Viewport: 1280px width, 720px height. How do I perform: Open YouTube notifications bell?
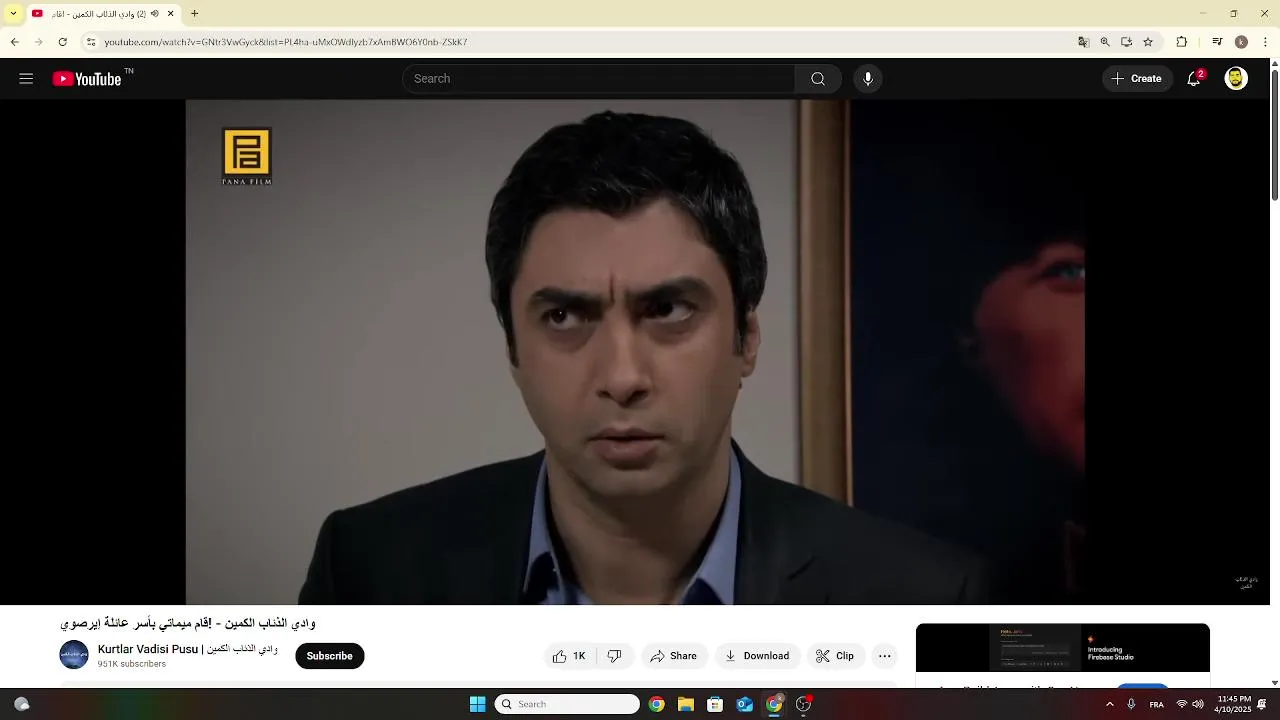coord(1194,79)
